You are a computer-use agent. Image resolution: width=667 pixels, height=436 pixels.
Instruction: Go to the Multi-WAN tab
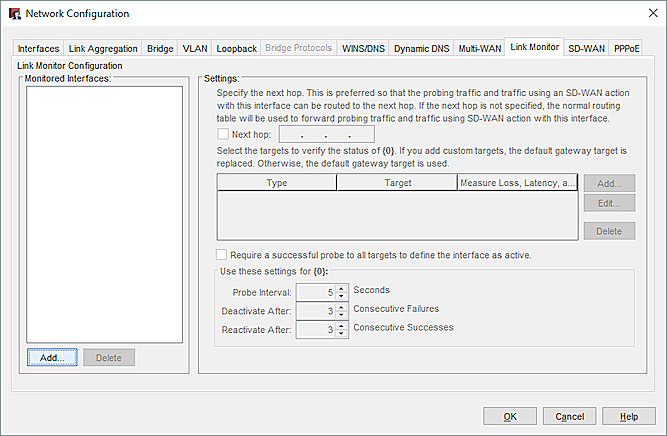[x=478, y=48]
